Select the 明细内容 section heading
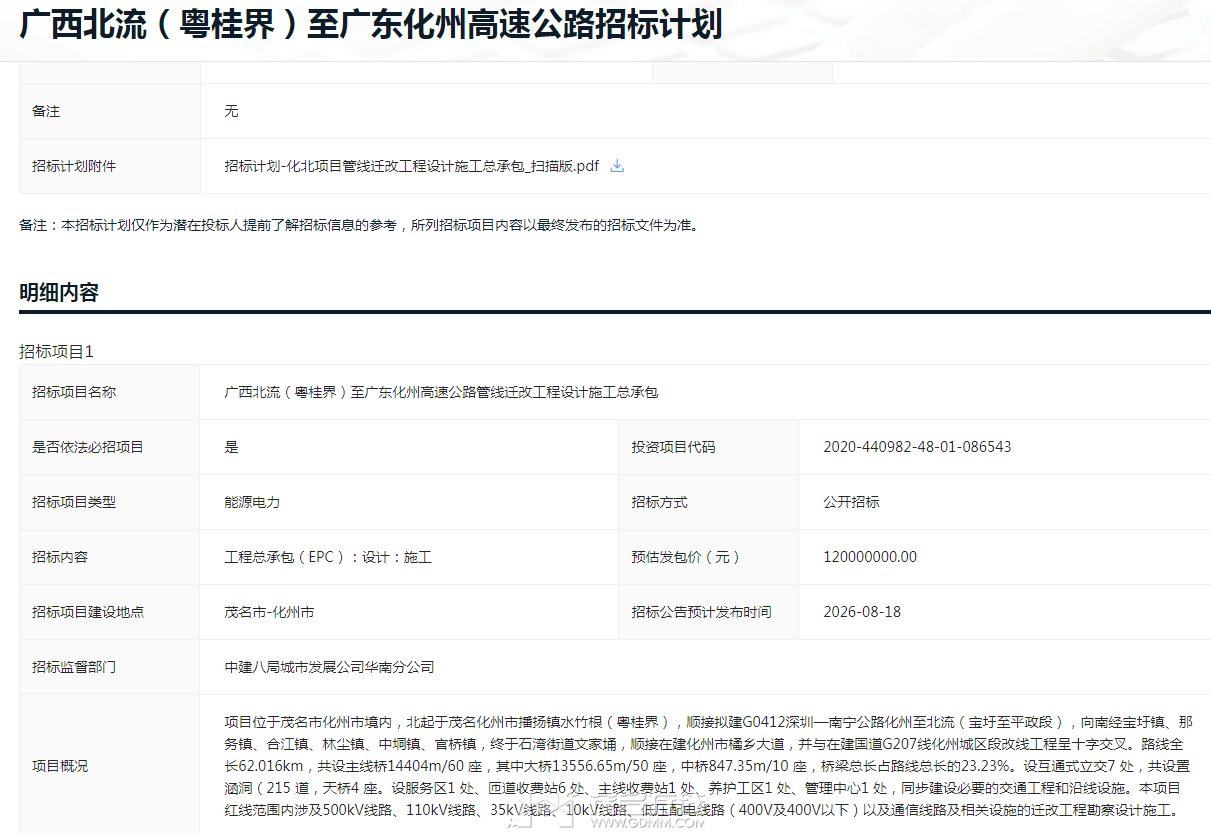Screen dimensions: 1211x833 pos(59,293)
